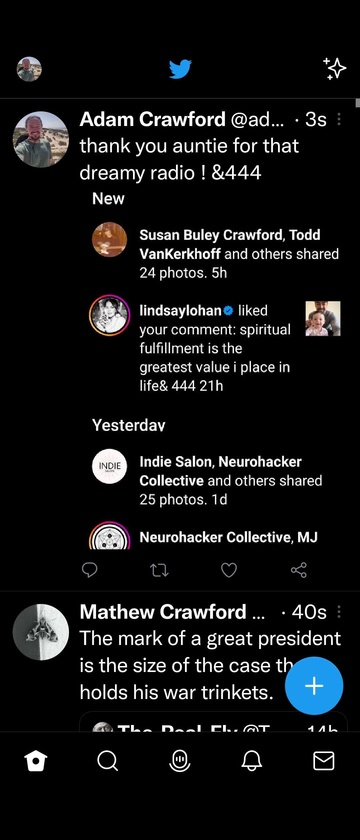Open Adam Crawford's name link

click(x=152, y=119)
